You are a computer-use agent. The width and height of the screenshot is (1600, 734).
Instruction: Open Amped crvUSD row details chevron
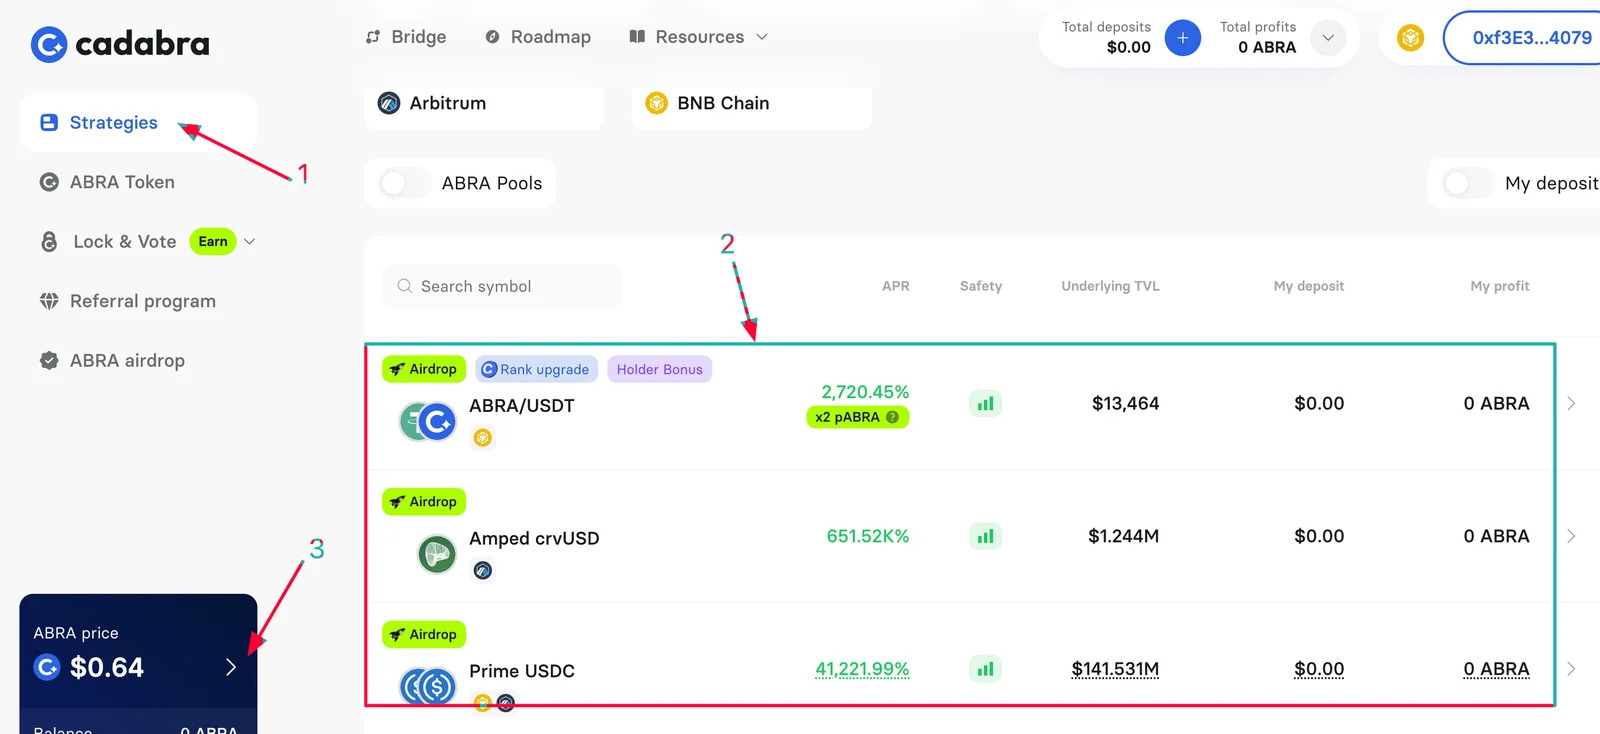coord(1571,537)
